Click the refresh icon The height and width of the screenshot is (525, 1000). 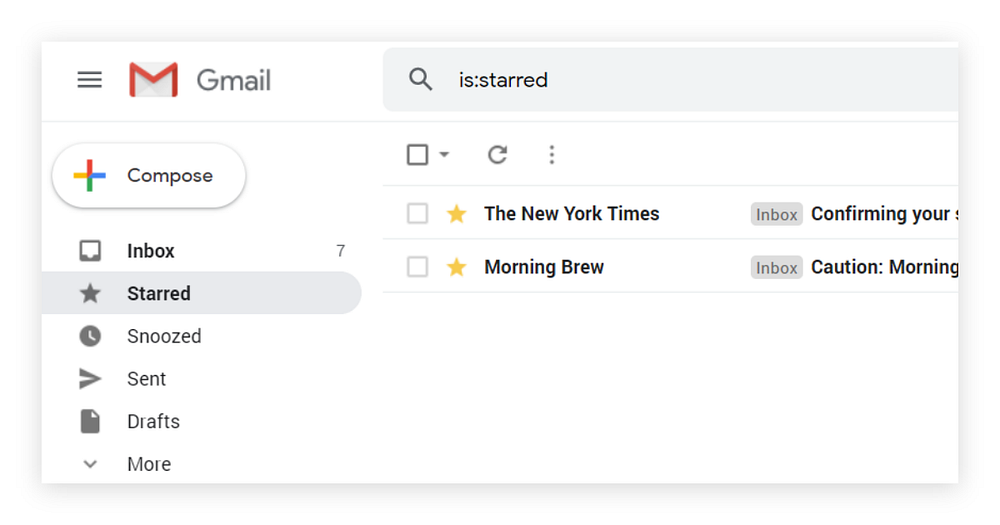[x=497, y=154]
